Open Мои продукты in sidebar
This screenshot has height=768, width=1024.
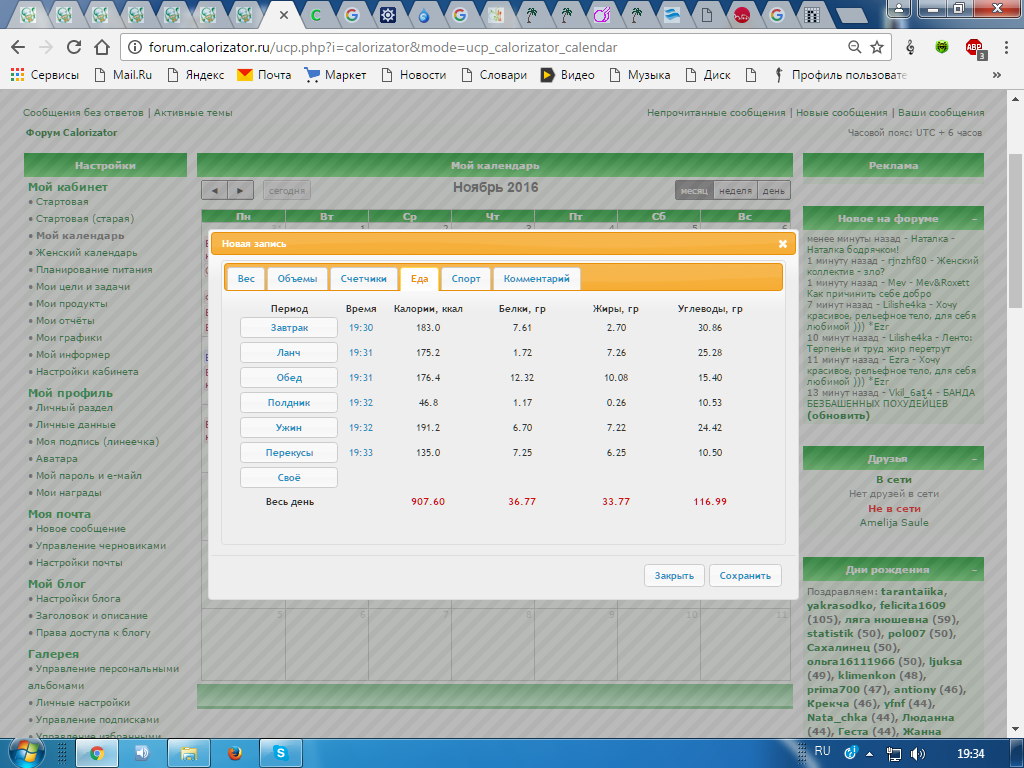[71, 304]
